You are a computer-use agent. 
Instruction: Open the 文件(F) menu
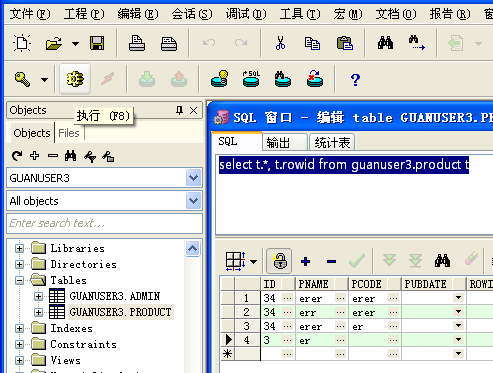pyautogui.click(x=30, y=14)
